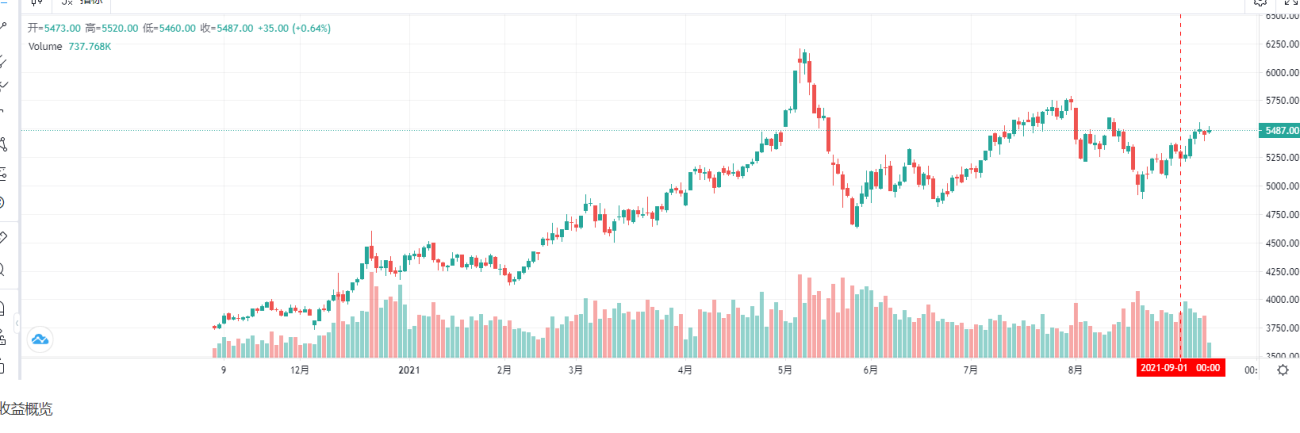Open the 指标 indicators menu
This screenshot has height=433, width=1300.
pos(80,3)
